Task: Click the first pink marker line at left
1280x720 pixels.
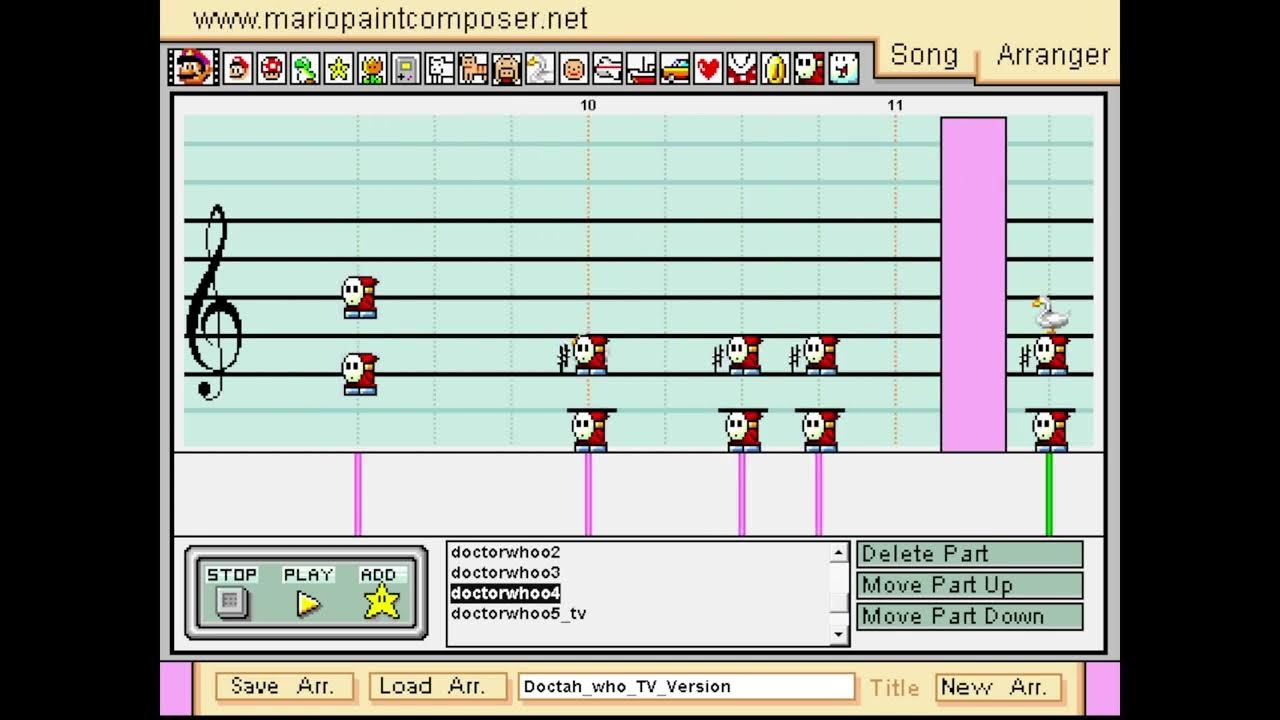Action: tap(358, 494)
